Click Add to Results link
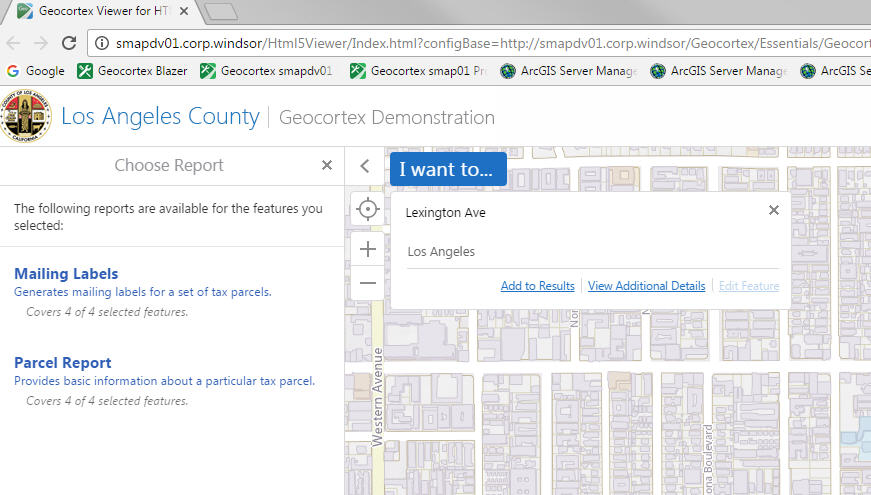Viewport: 871px width, 495px height. tap(538, 286)
